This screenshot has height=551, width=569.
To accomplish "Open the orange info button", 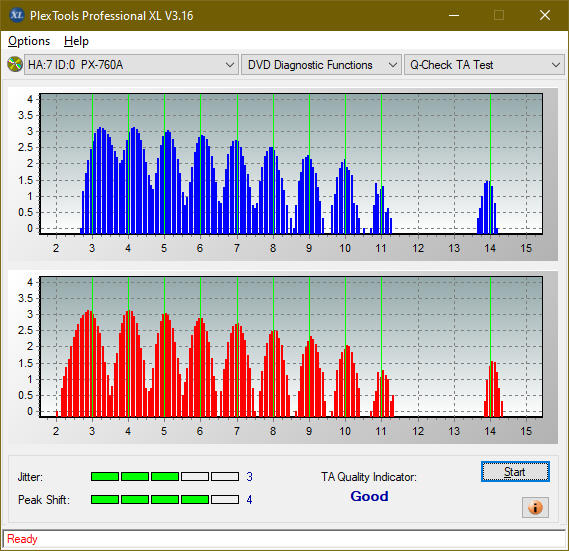I will (535, 507).
